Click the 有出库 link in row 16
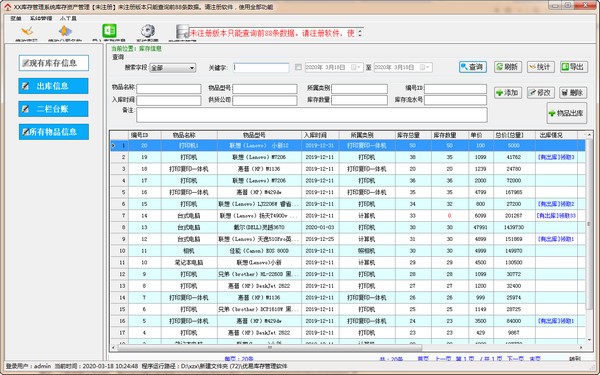The height and width of the screenshot is (375, 600). (x=556, y=321)
